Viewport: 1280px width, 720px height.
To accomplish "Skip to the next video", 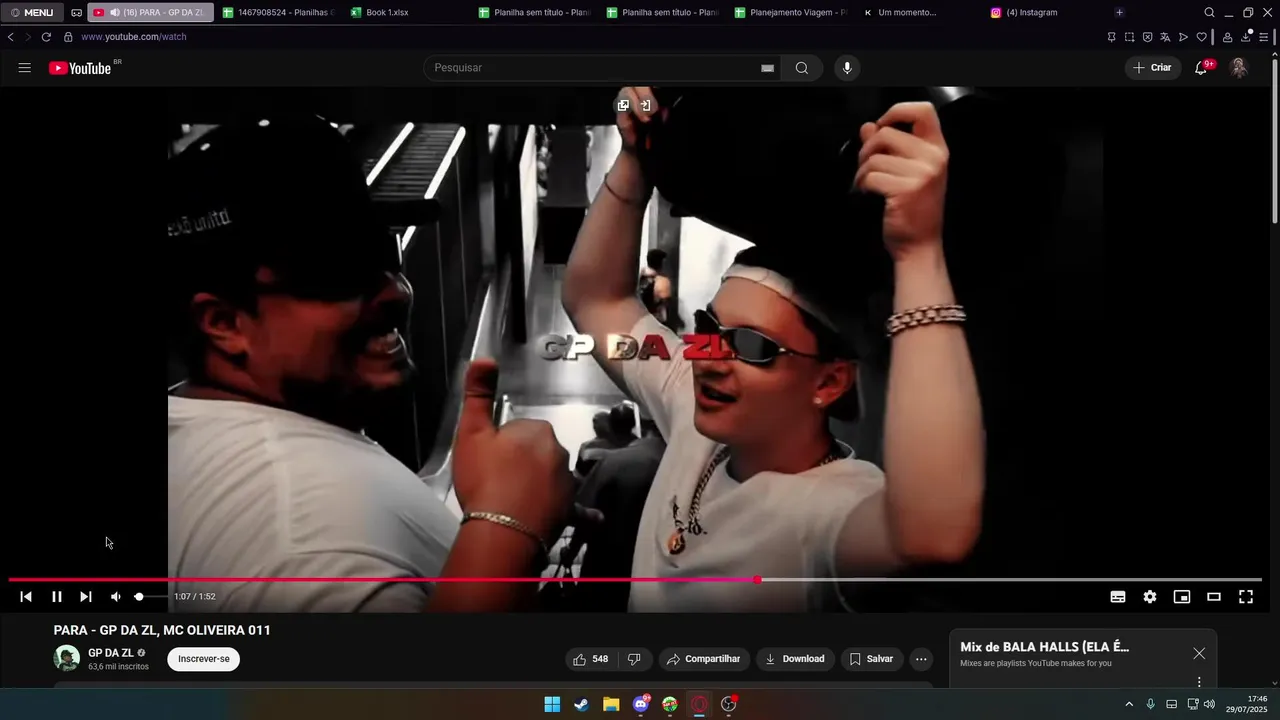I will point(86,597).
